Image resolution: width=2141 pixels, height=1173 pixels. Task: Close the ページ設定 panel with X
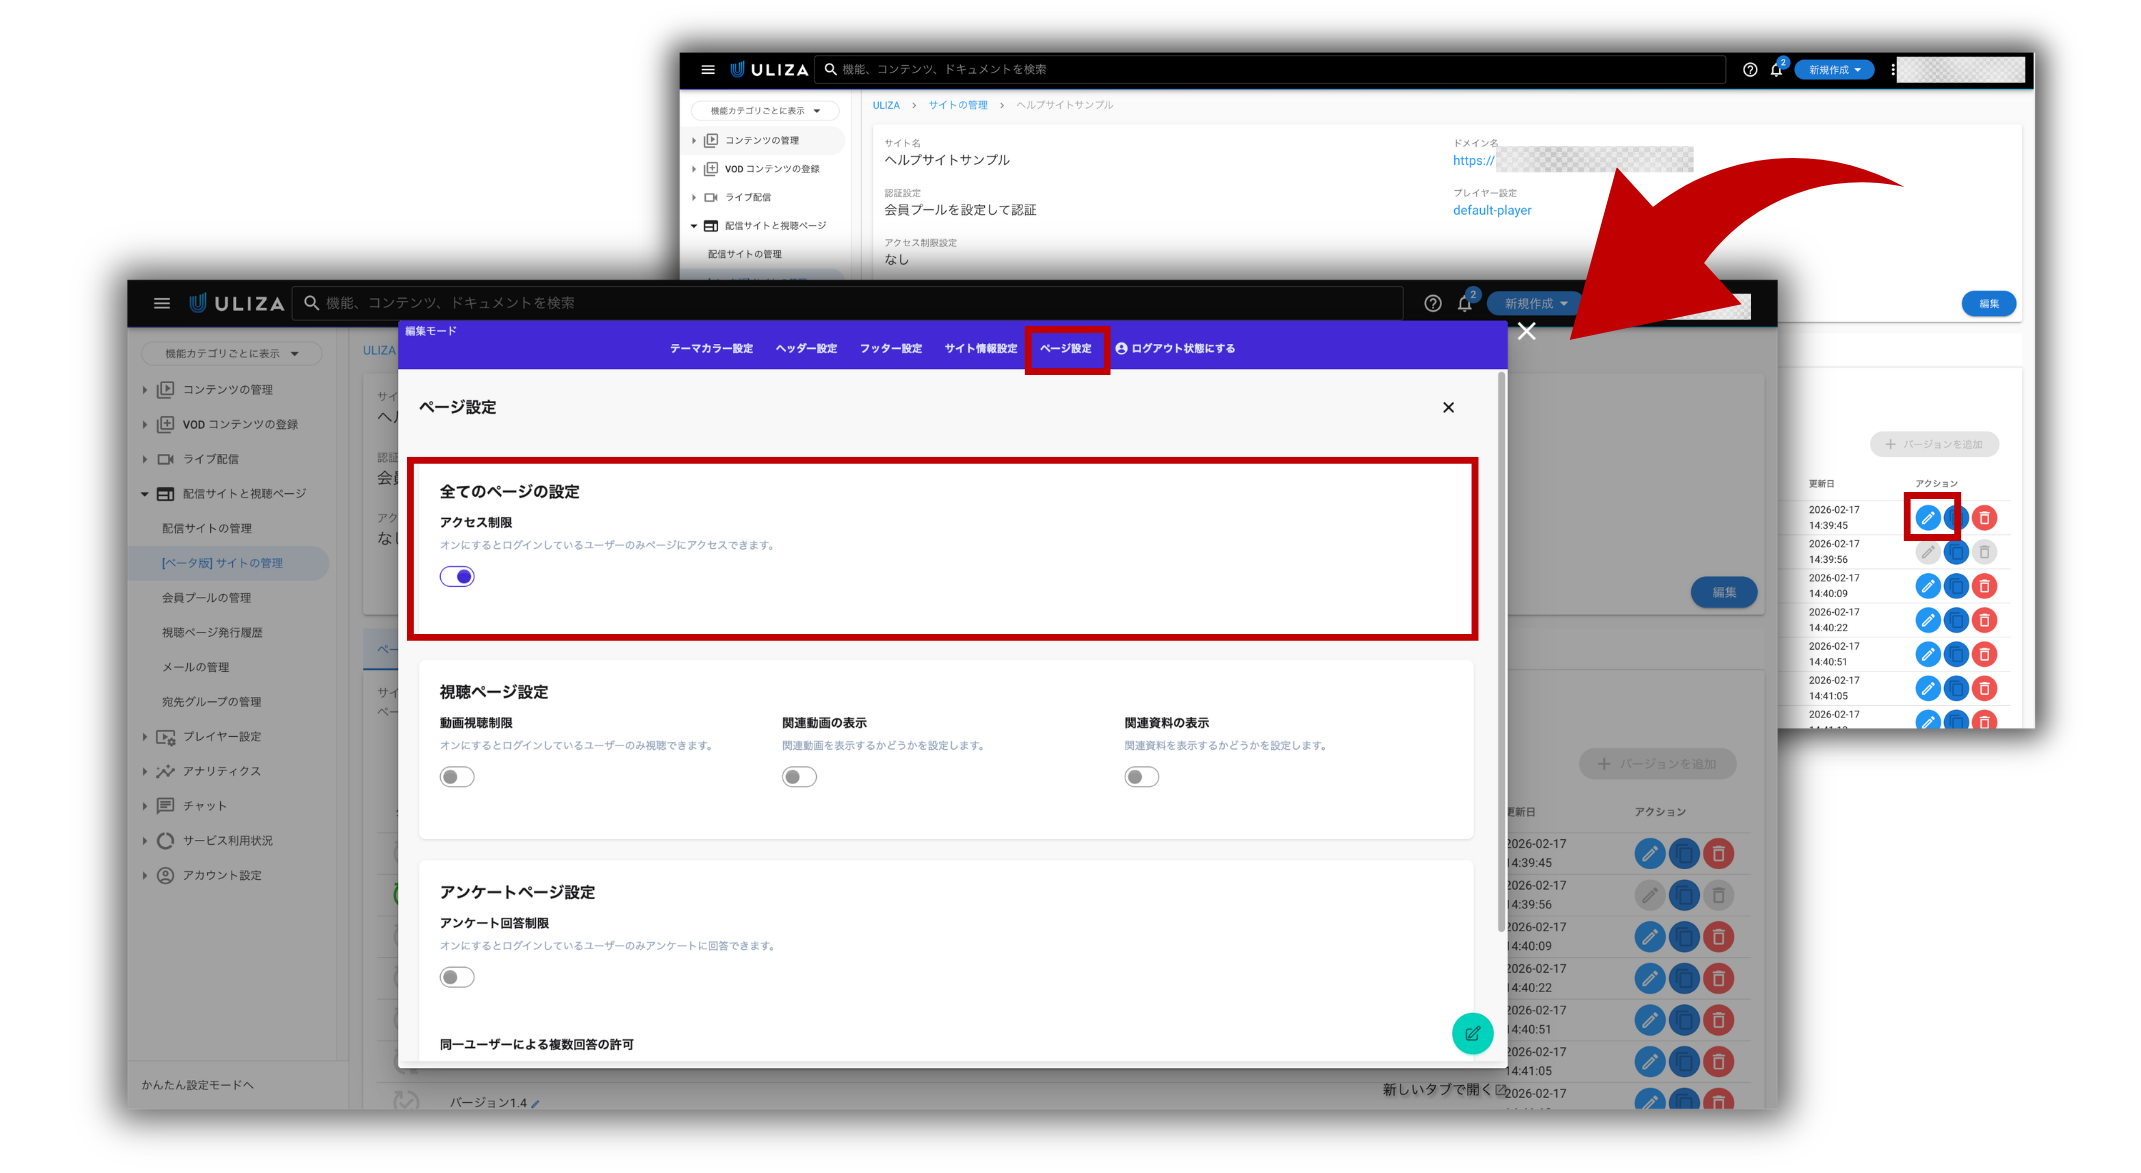tap(1448, 407)
